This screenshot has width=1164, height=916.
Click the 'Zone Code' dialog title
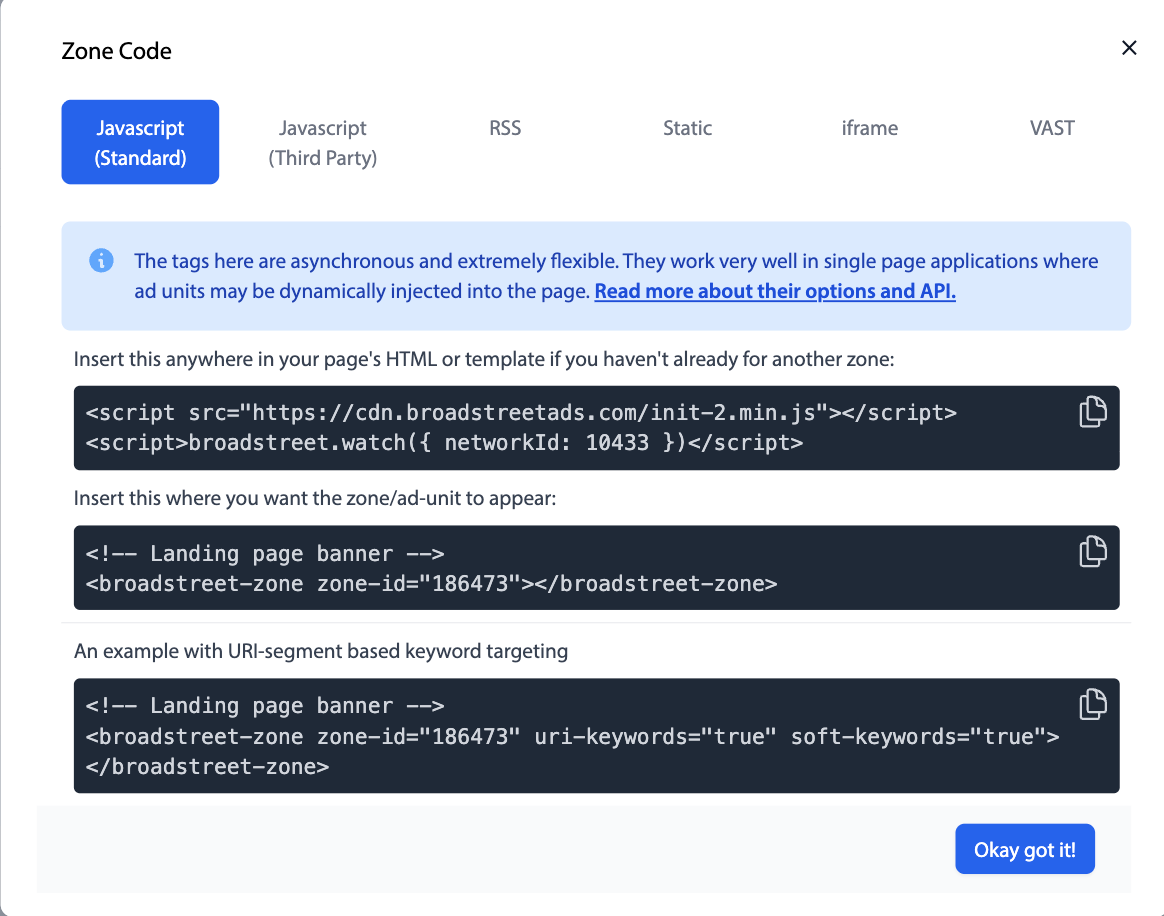pos(117,51)
